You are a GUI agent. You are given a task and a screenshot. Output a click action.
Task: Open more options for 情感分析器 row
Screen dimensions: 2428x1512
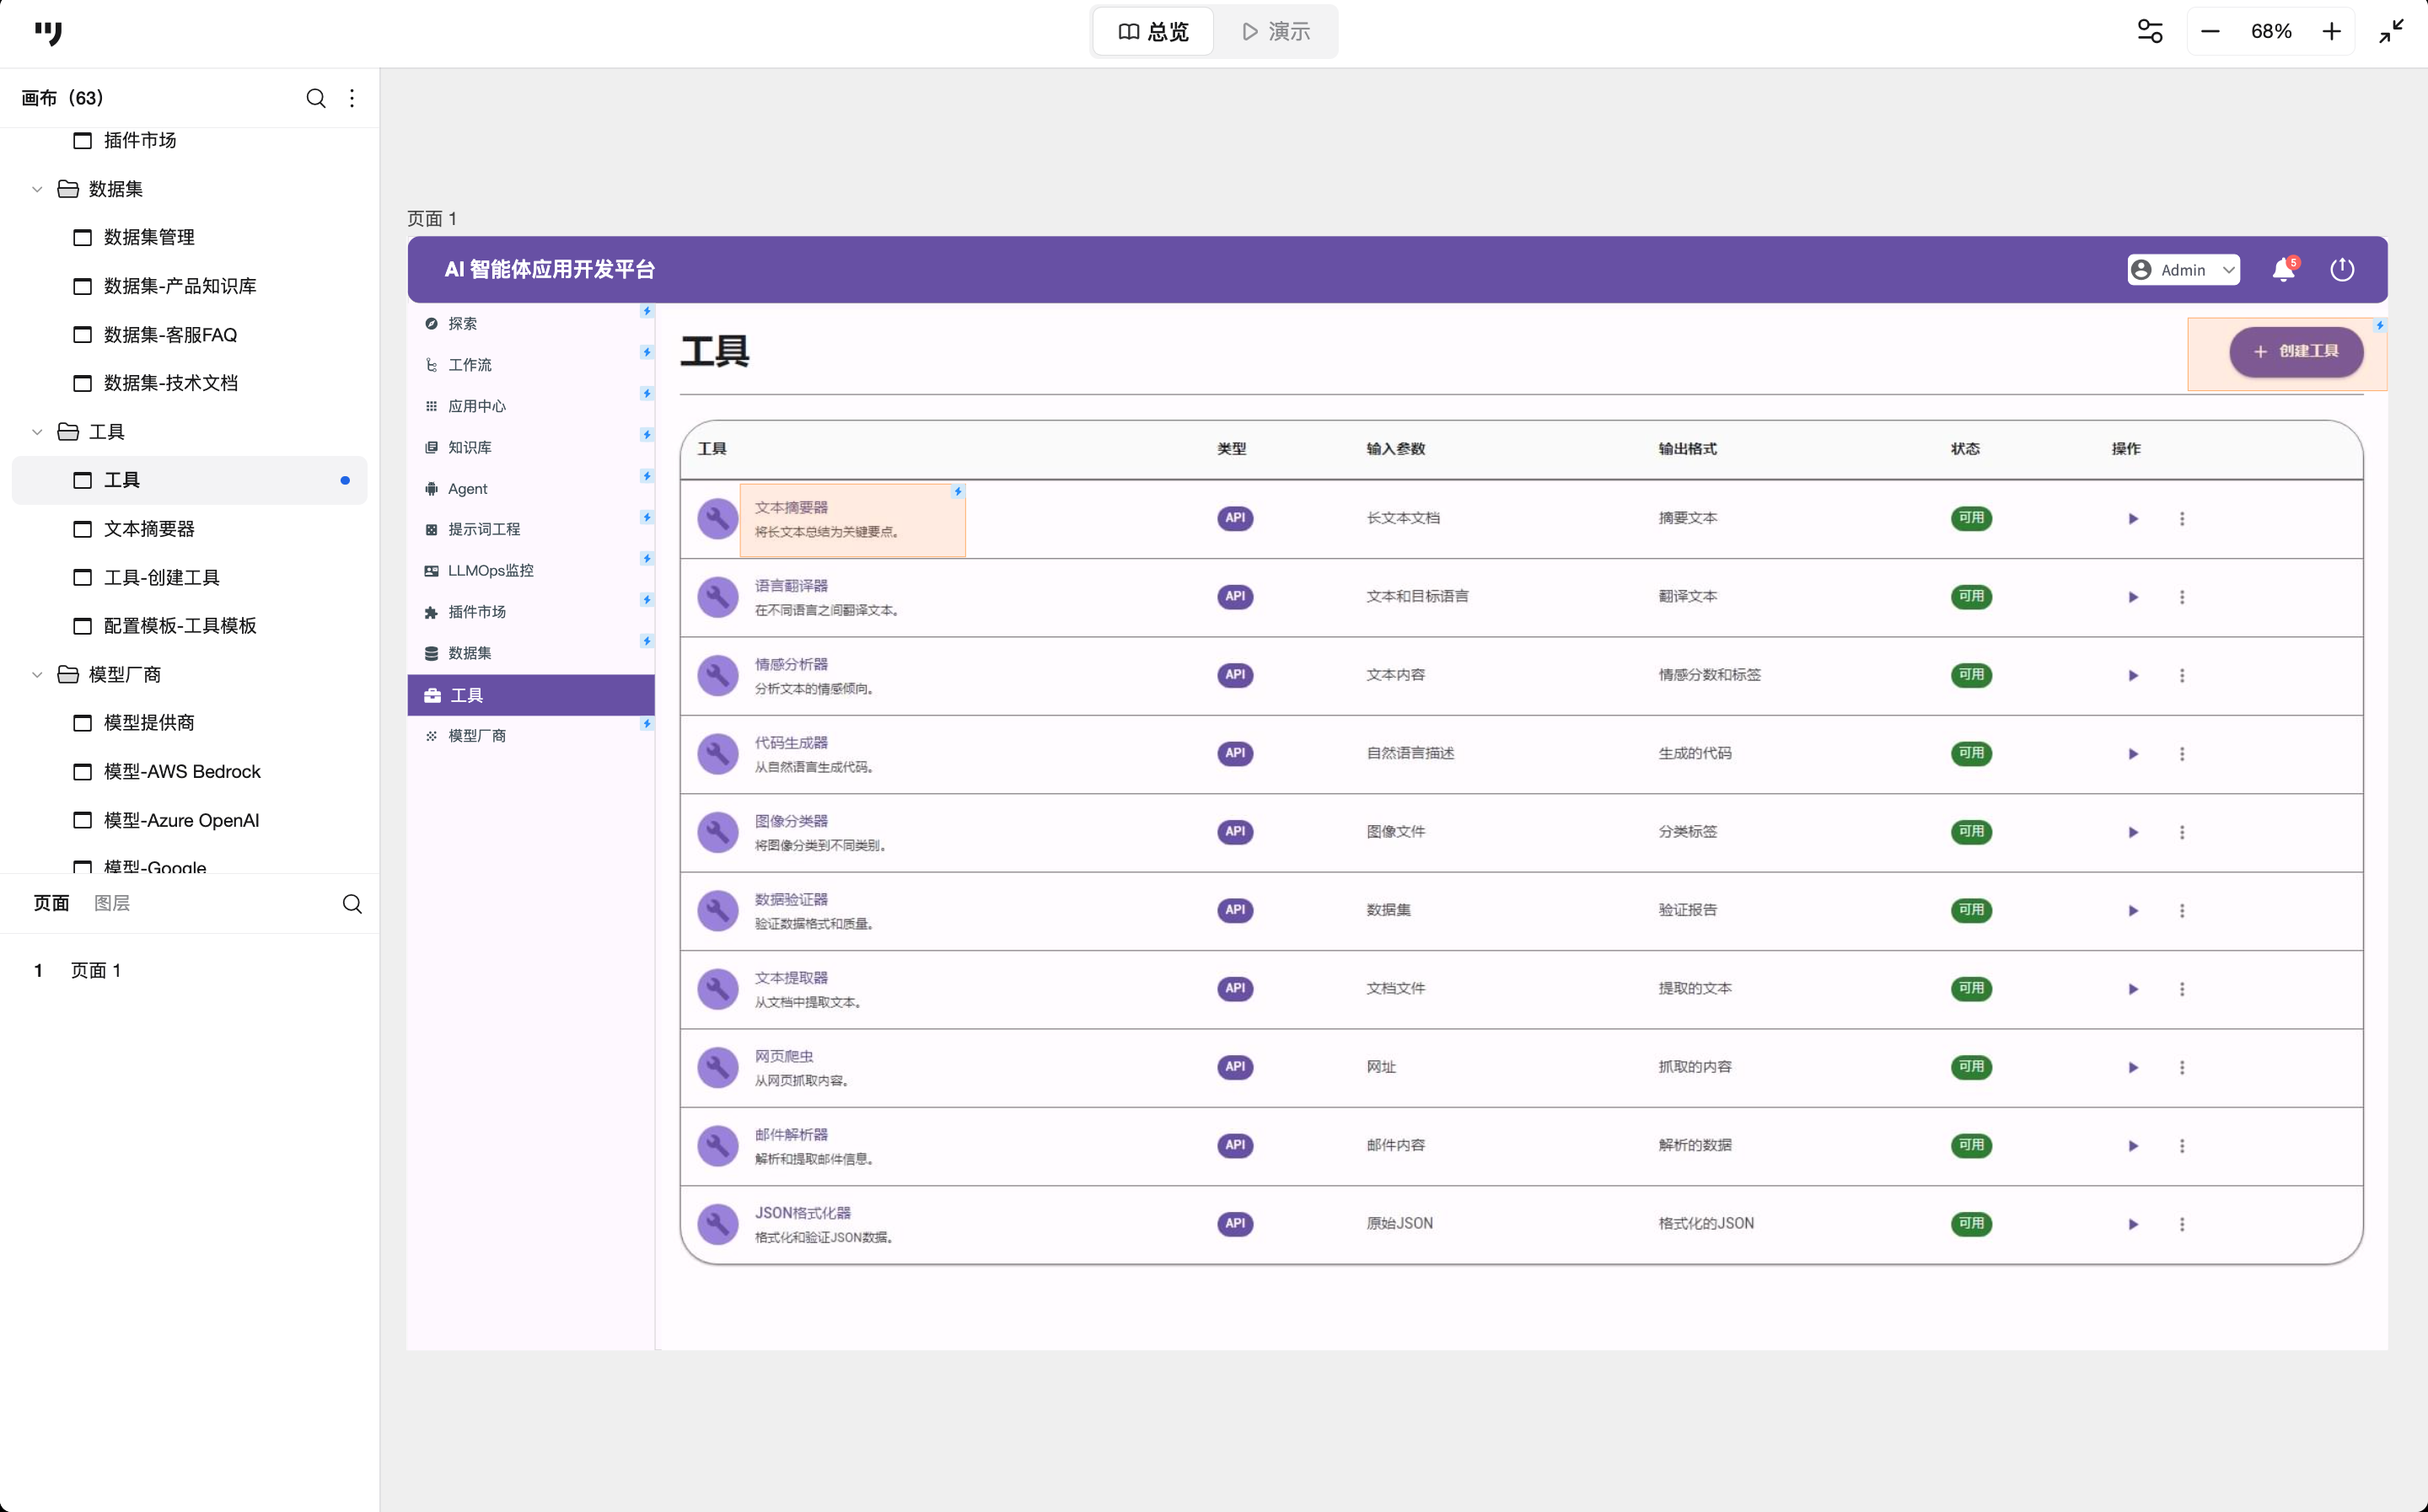[x=2182, y=675]
